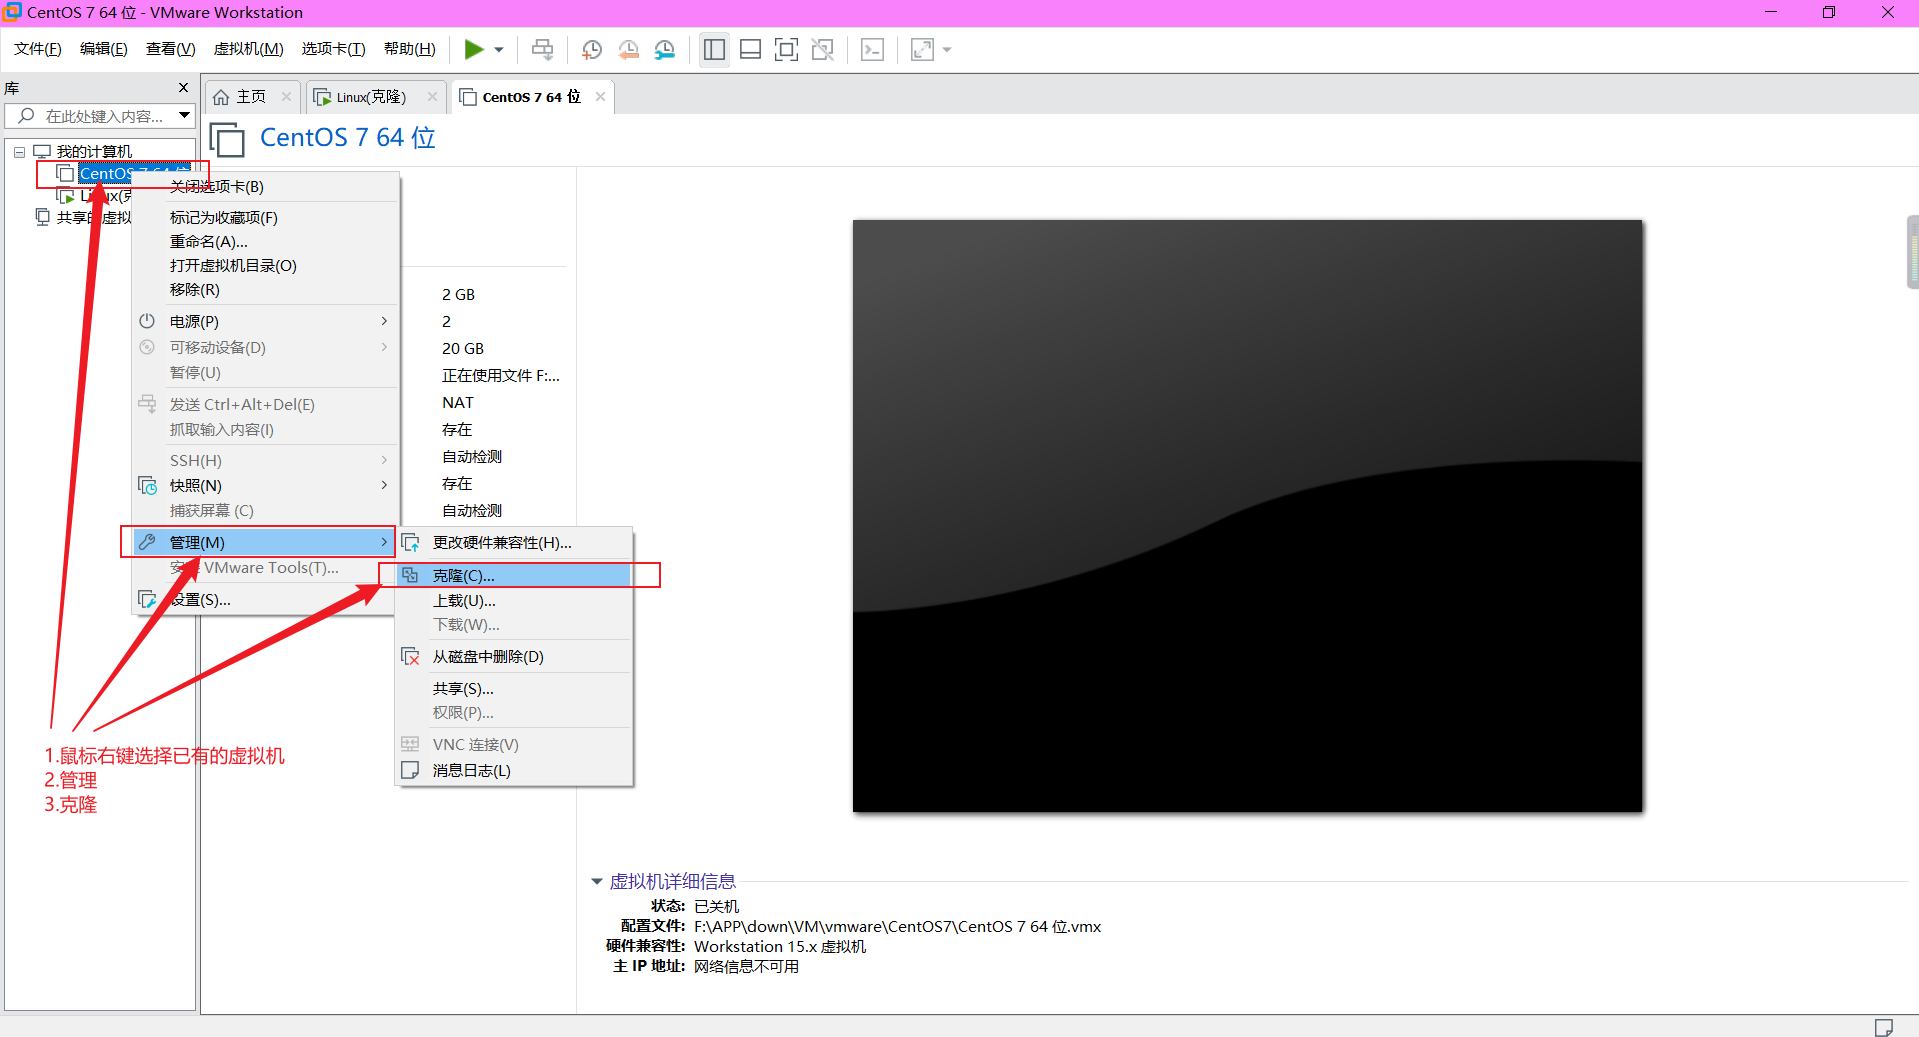
Task: Click the CentOS 7 64 位 title heading
Action: (348, 137)
